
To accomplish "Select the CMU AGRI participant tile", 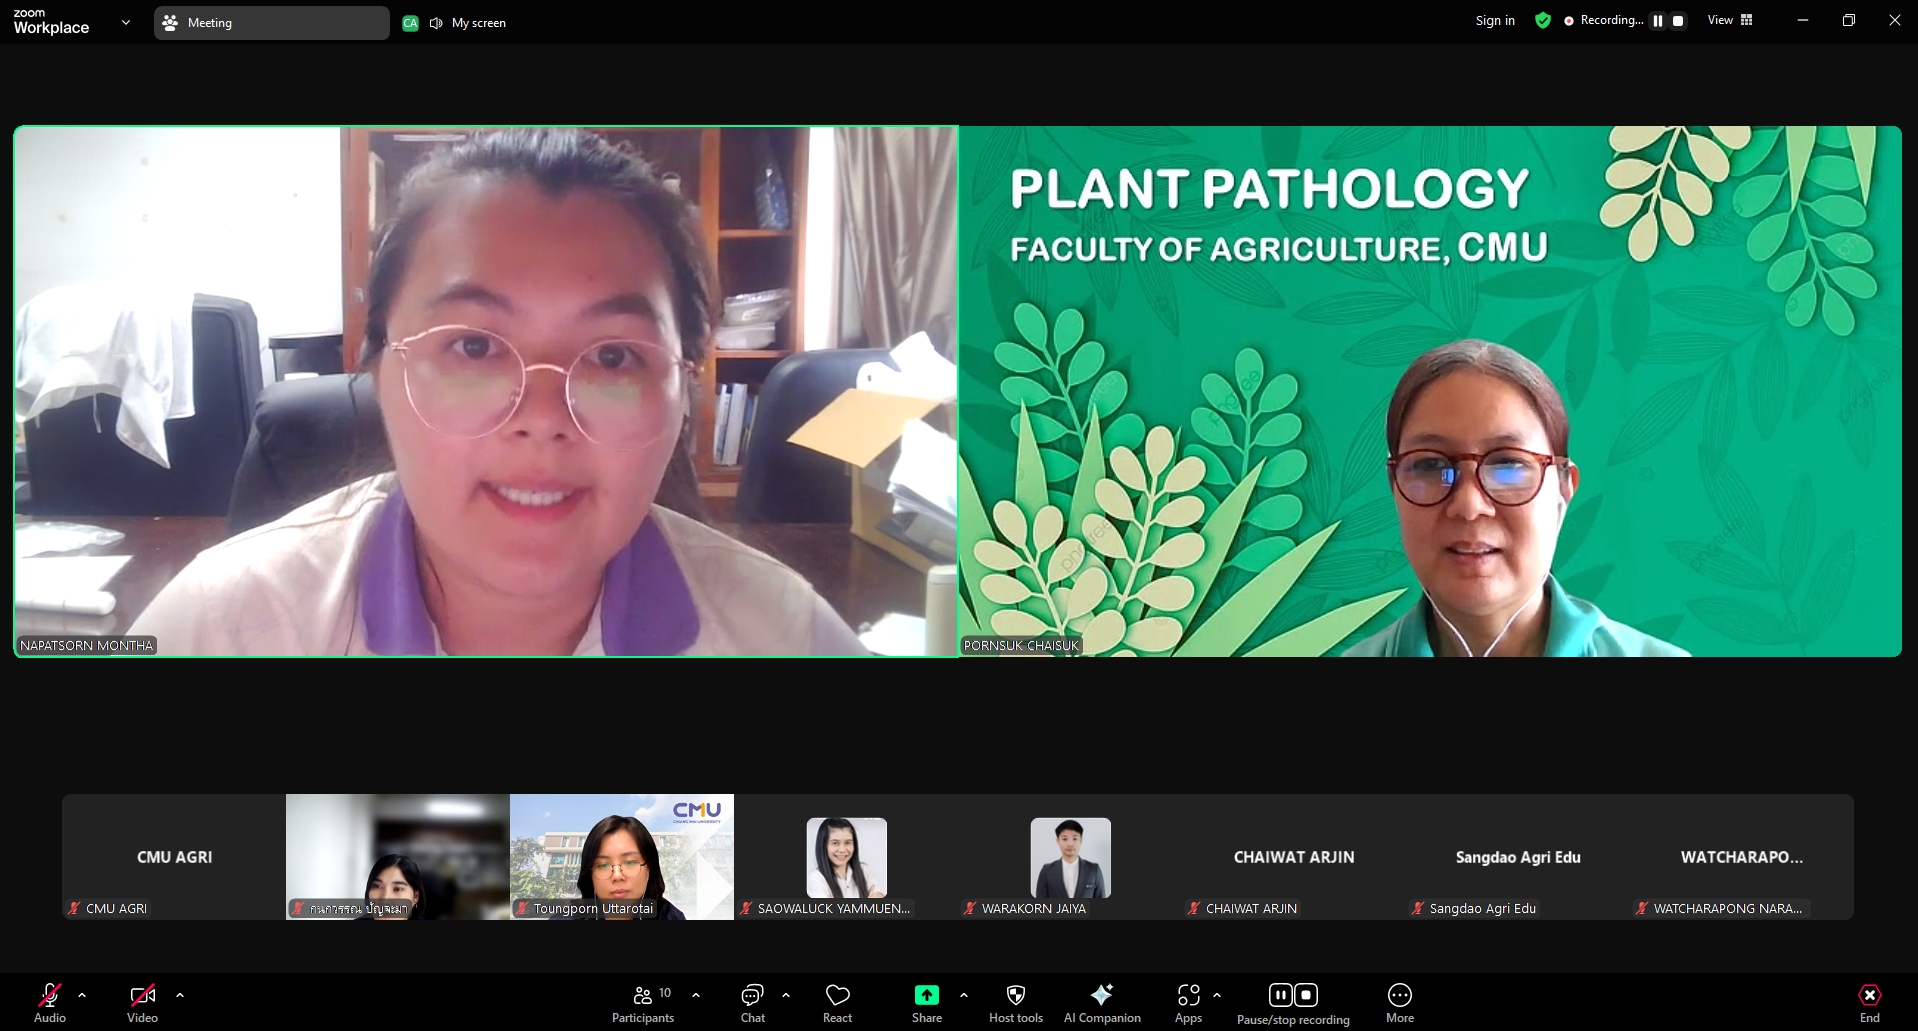I will 174,857.
